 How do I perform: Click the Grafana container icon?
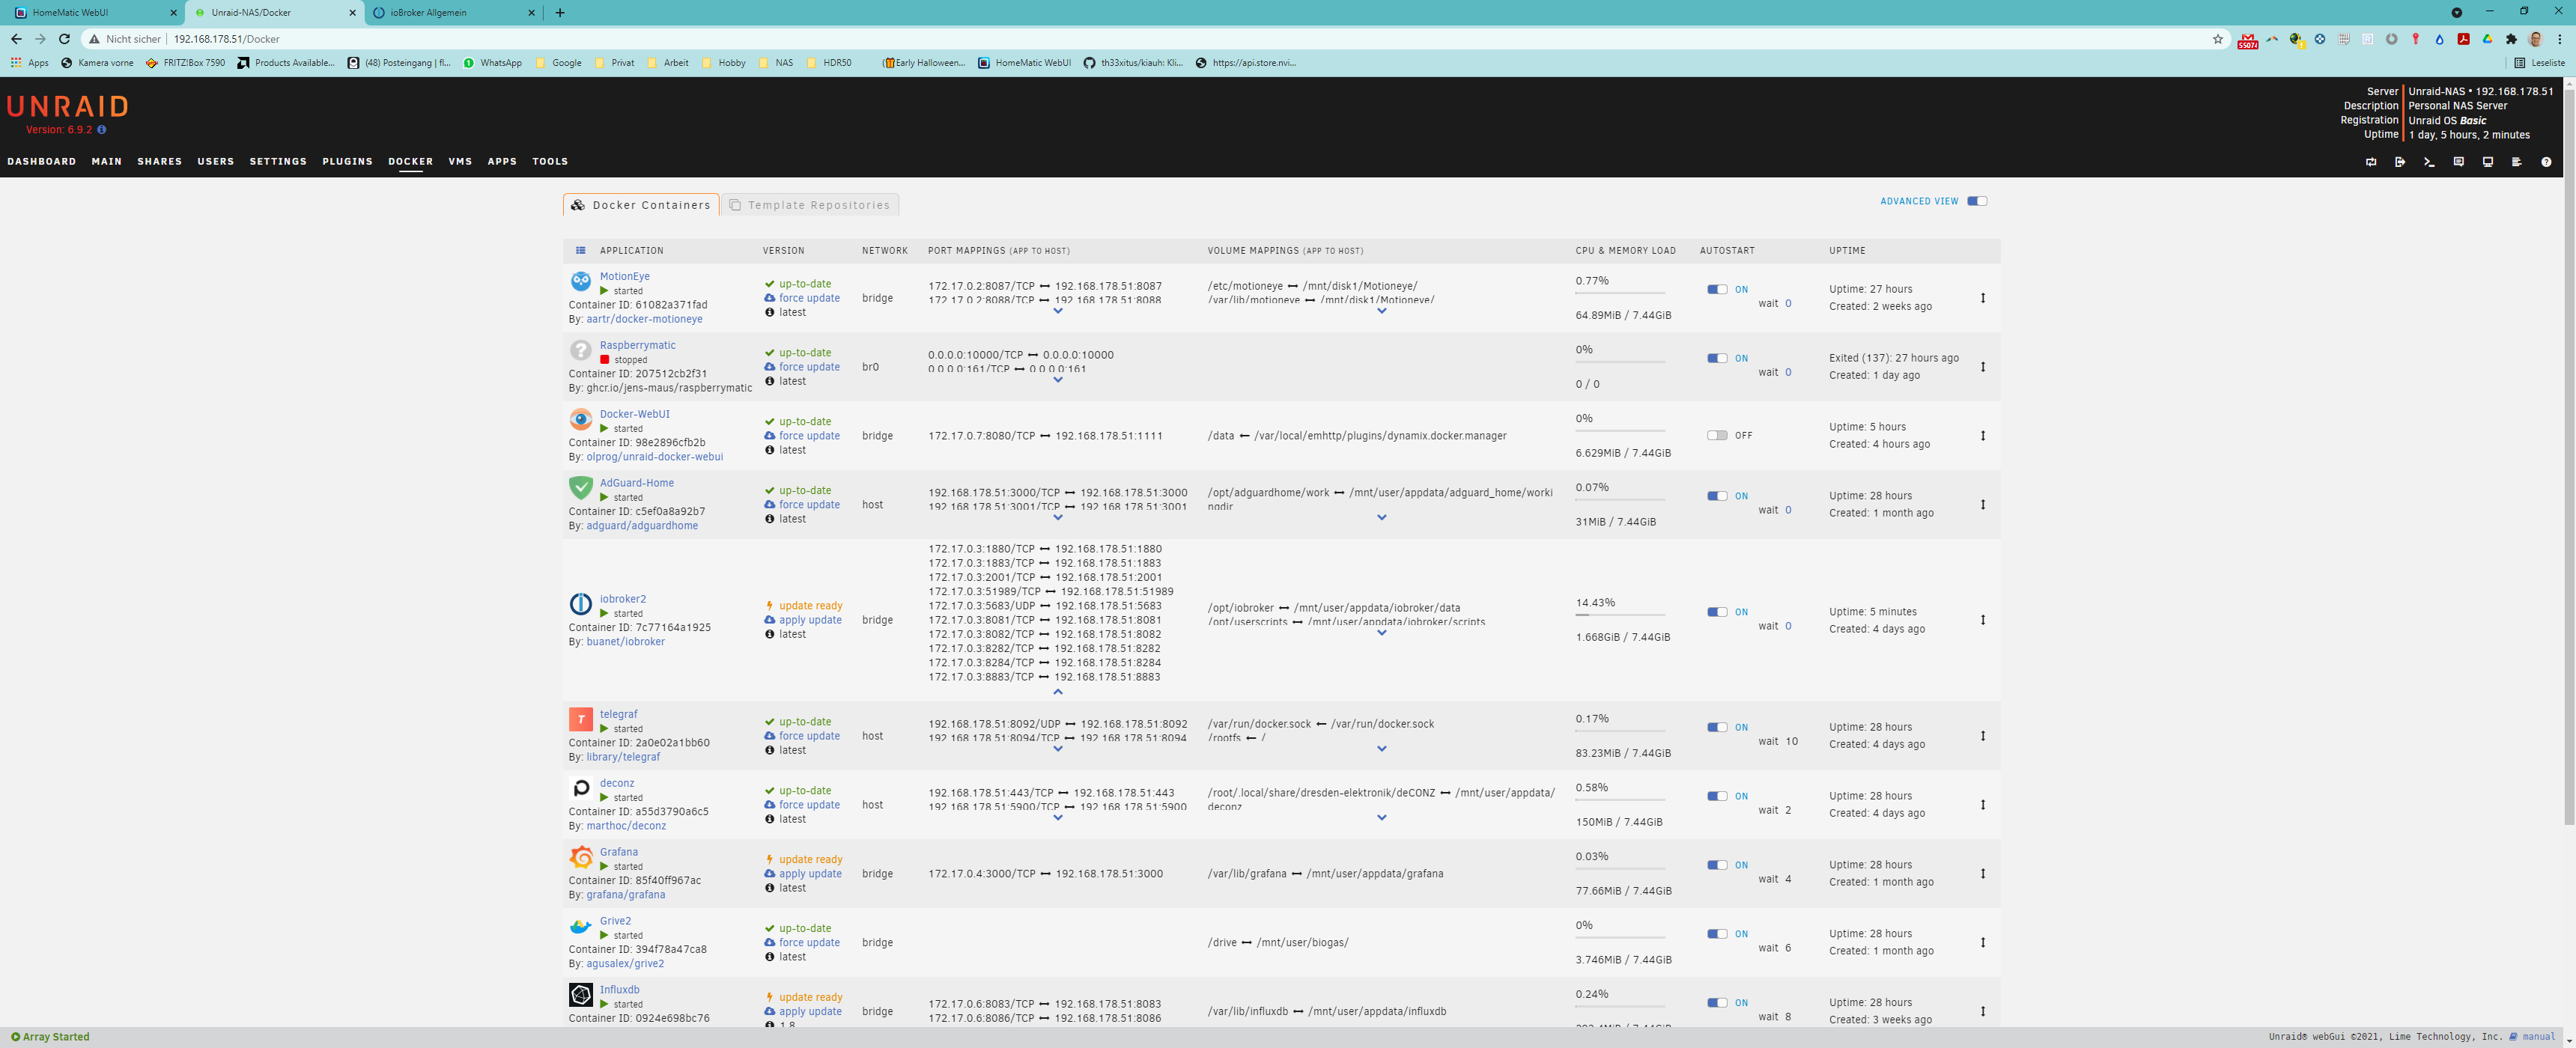[x=580, y=857]
